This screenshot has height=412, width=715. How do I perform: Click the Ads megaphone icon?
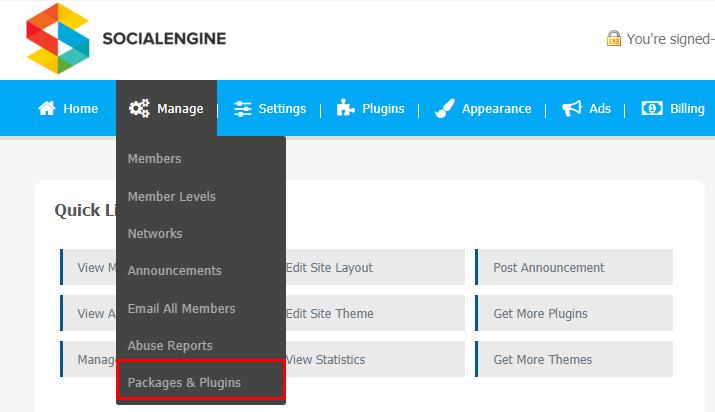tap(572, 108)
